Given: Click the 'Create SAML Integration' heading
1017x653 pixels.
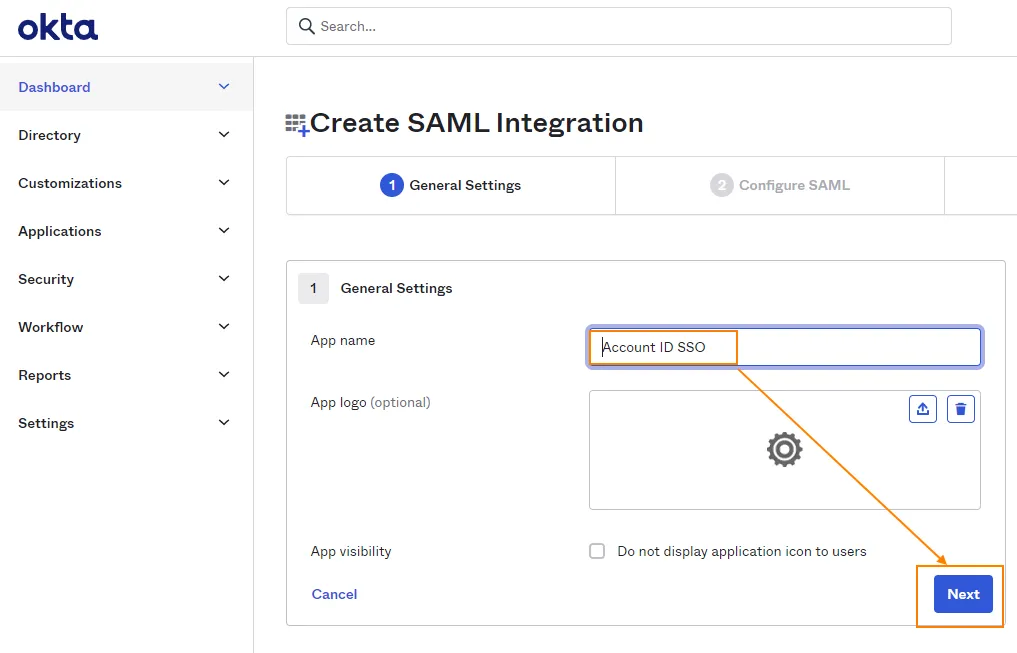Looking at the screenshot, I should pos(477,123).
